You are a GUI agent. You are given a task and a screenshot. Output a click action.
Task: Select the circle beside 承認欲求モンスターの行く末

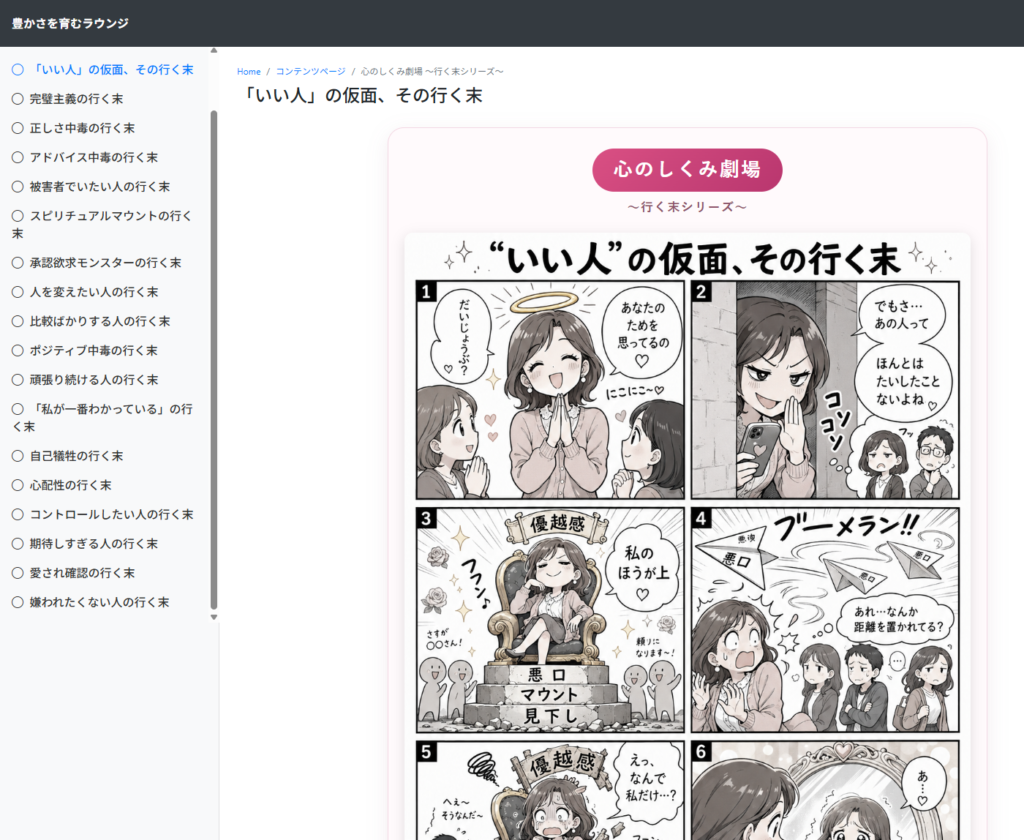(18, 263)
